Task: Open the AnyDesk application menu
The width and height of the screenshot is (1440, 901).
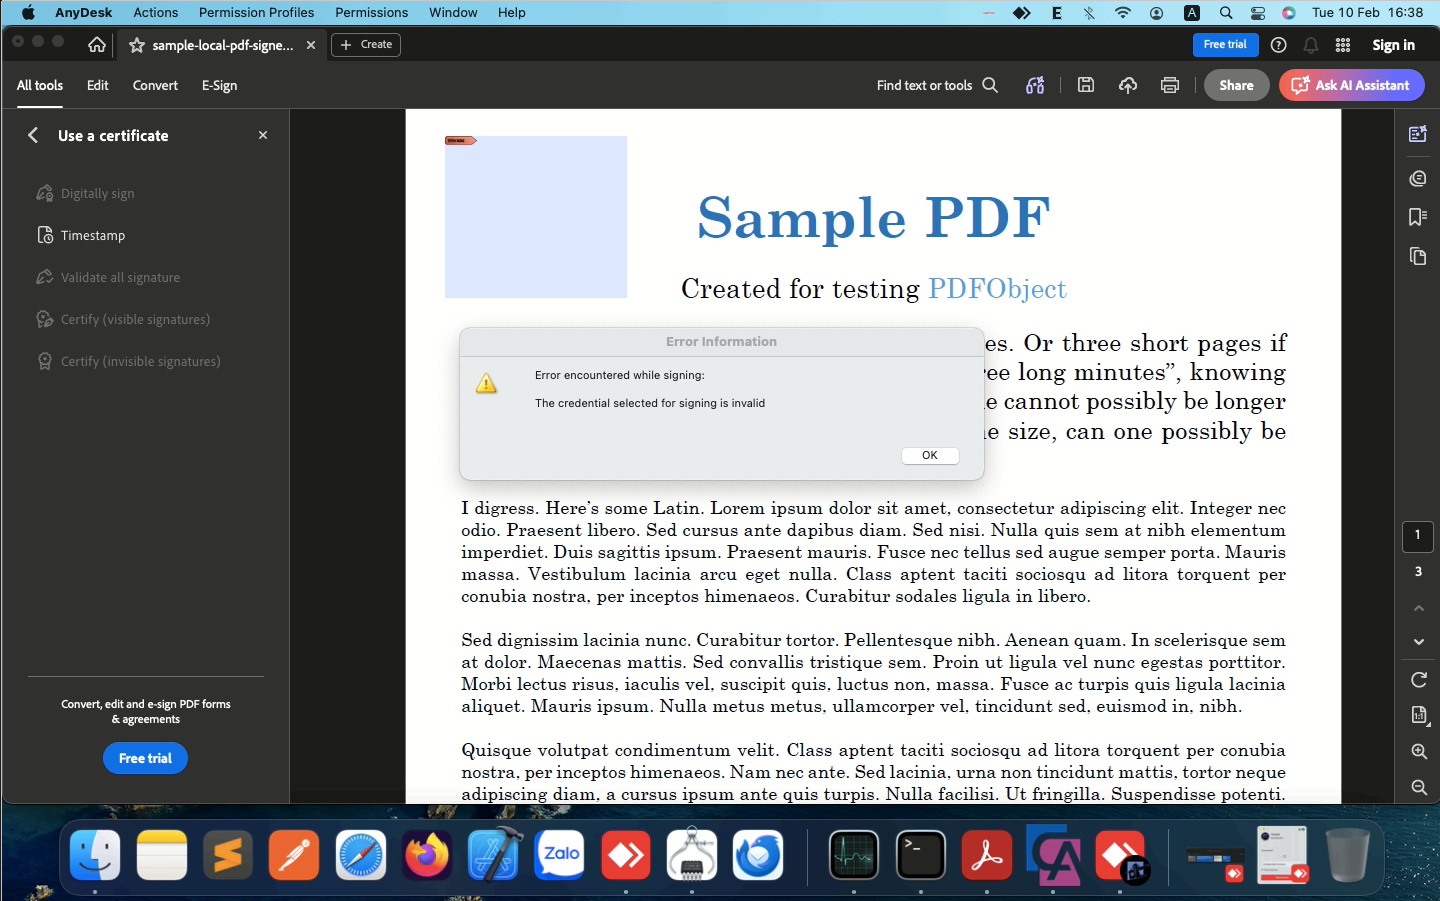Action: 84,13
